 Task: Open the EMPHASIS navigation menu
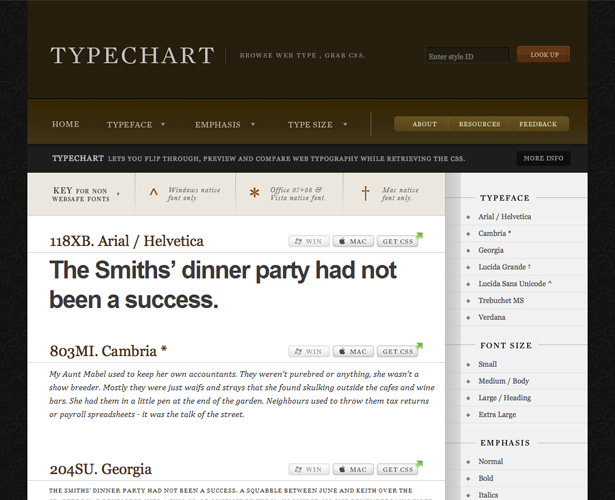pos(218,125)
